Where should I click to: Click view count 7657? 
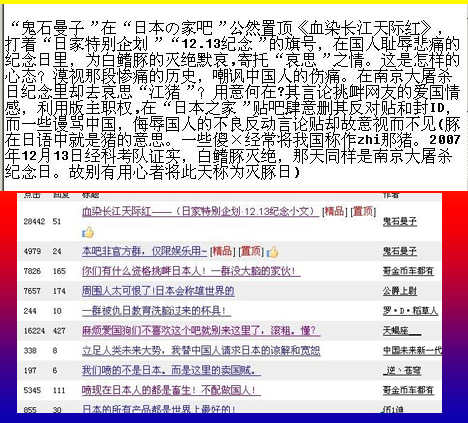(32, 291)
